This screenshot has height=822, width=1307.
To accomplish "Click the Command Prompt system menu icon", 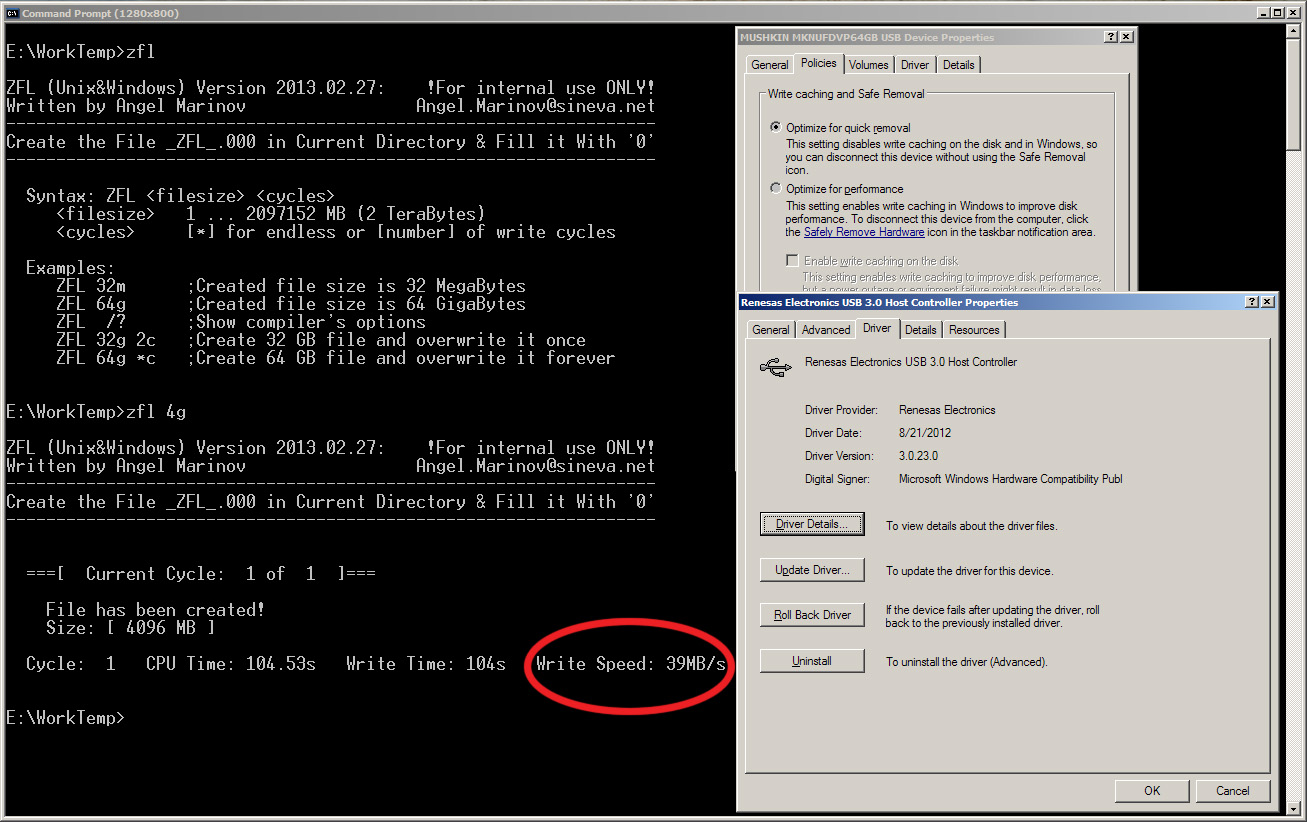I will tap(12, 13).
